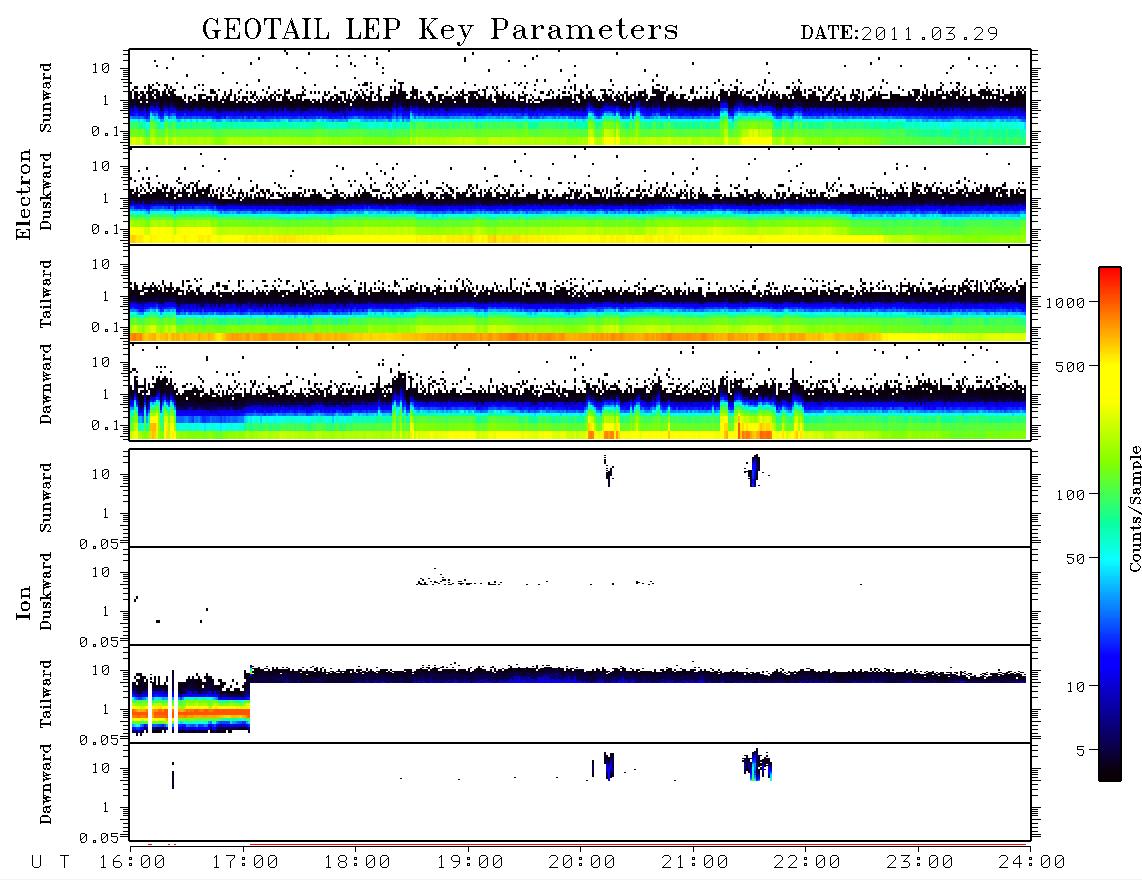Click the Ion Dawnward burst near 20:15
This screenshot has width=1142, height=880.
coord(609,766)
